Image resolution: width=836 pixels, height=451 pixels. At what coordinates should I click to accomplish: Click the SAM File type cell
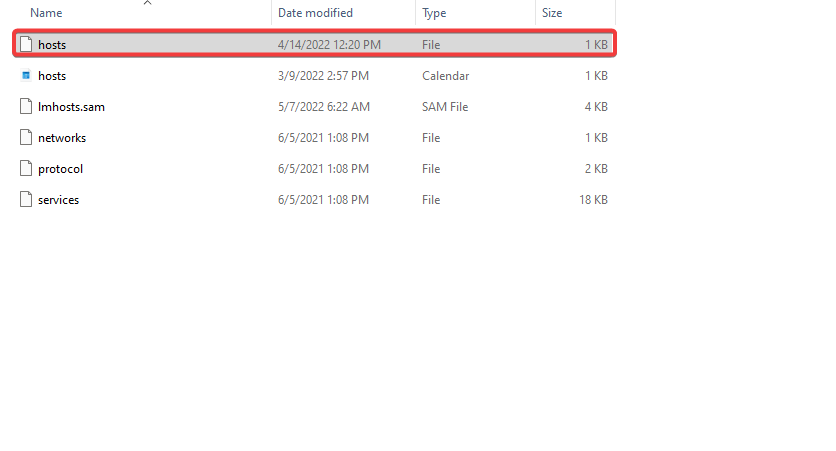coord(445,107)
